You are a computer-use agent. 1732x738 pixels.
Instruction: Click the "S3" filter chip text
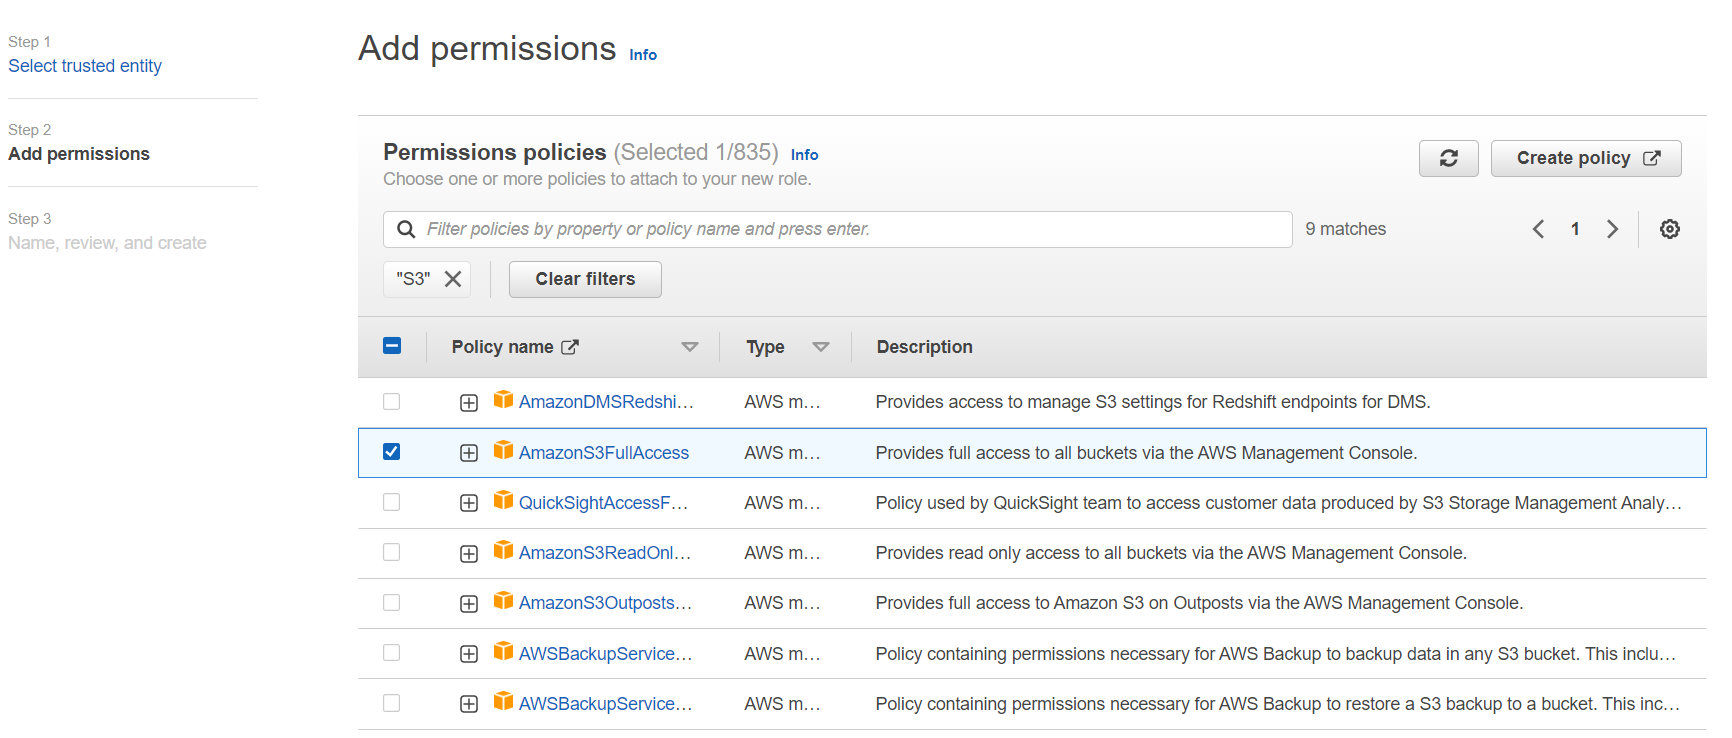pyautogui.click(x=413, y=279)
